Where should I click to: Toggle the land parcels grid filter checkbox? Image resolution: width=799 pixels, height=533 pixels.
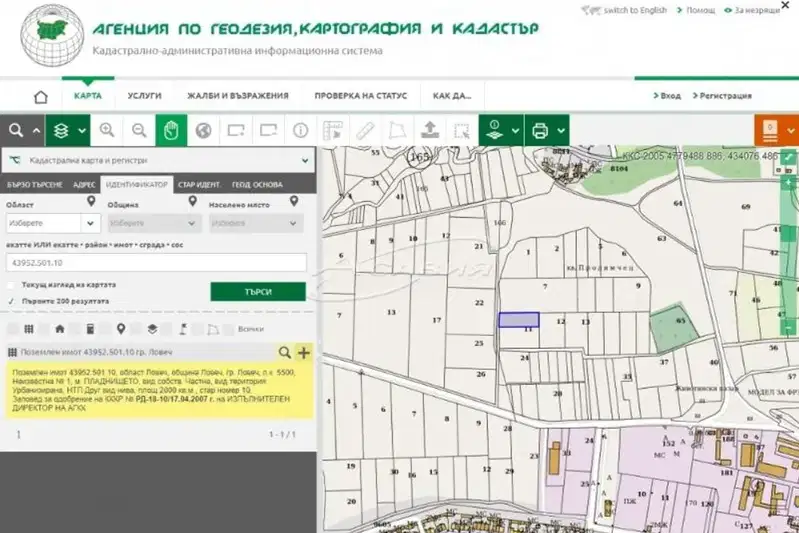coord(13,329)
